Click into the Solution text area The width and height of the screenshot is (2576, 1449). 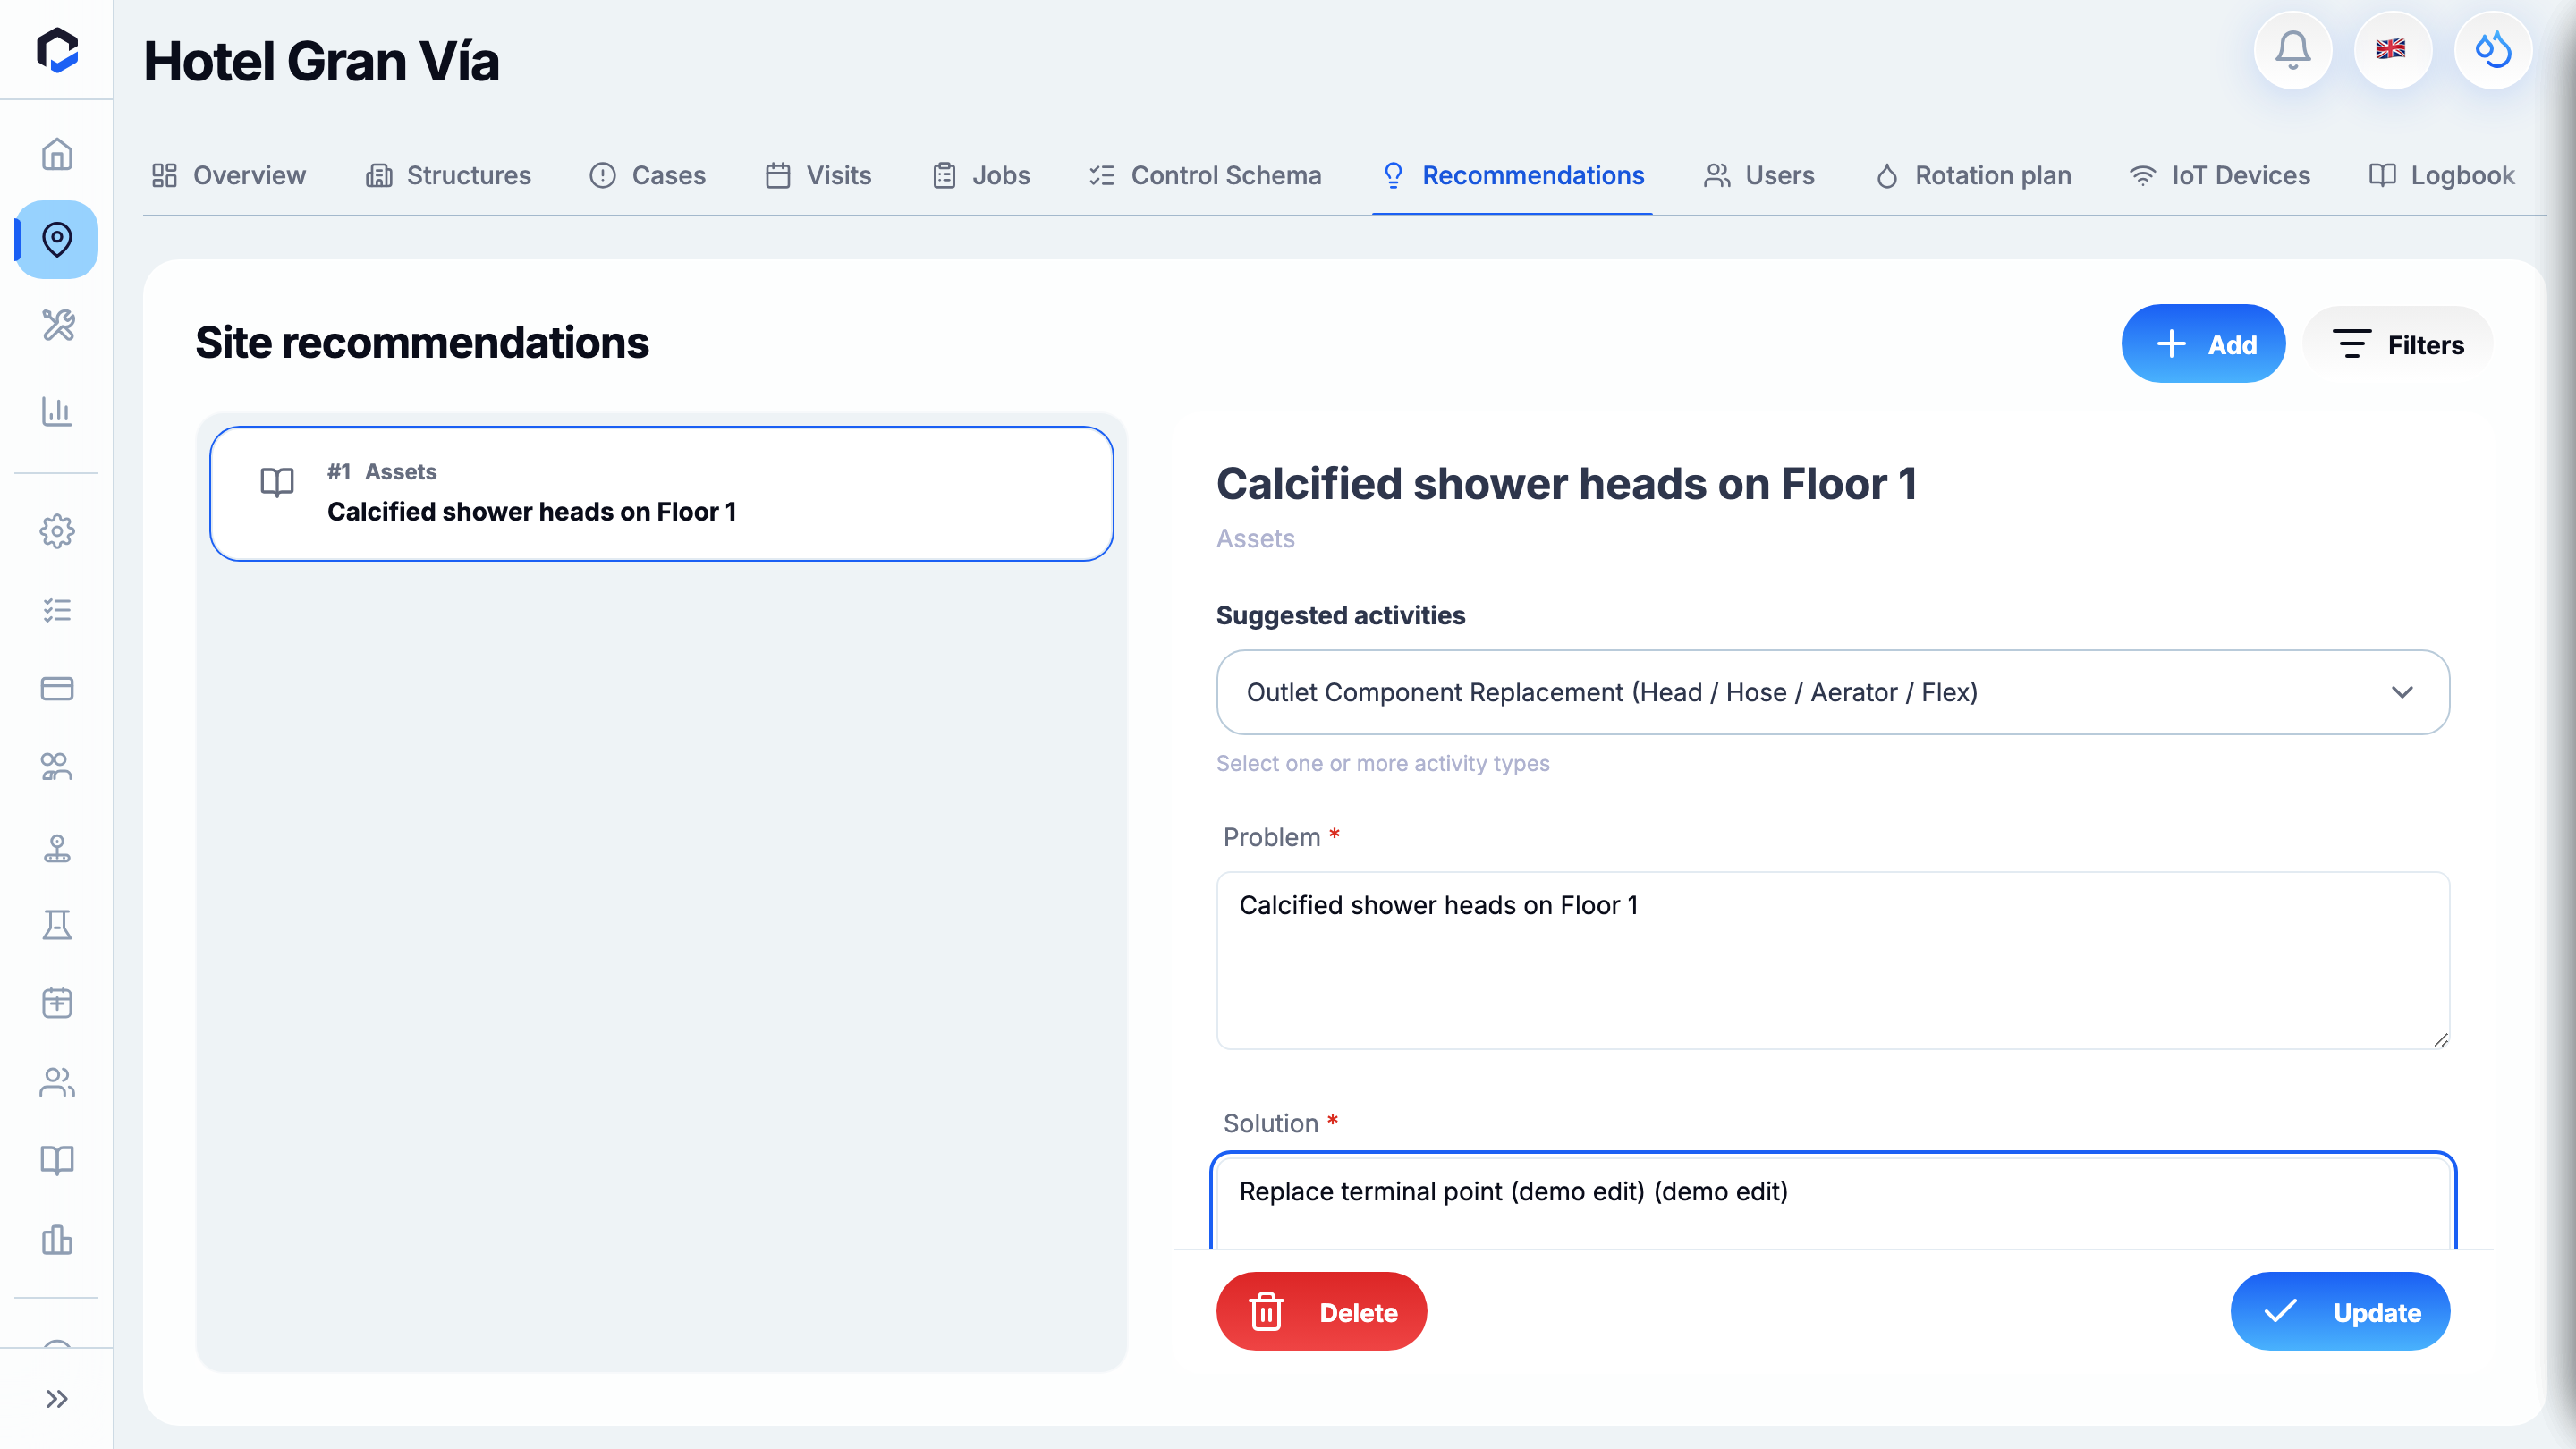tap(1832, 1201)
